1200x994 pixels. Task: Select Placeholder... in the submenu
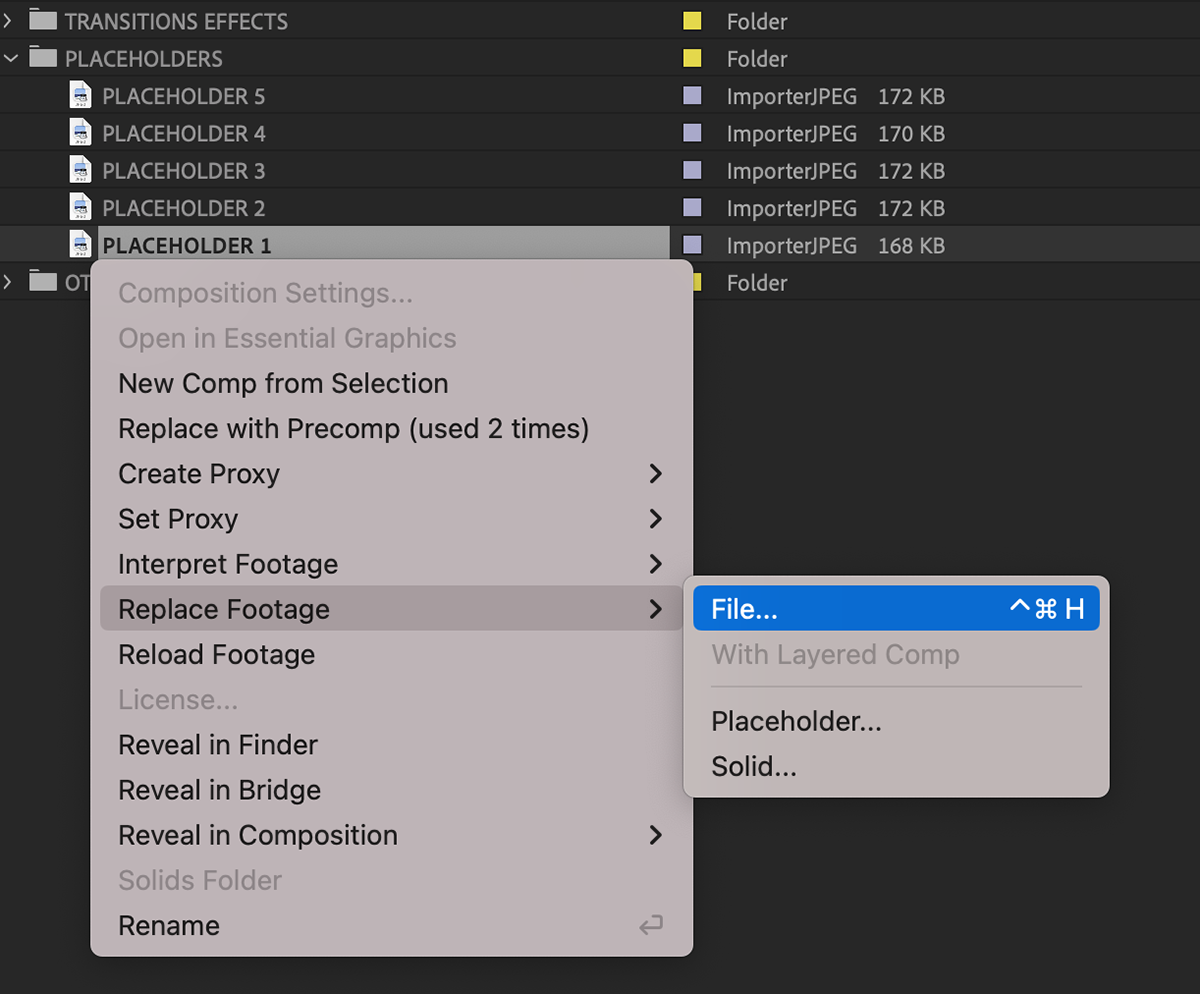point(796,721)
